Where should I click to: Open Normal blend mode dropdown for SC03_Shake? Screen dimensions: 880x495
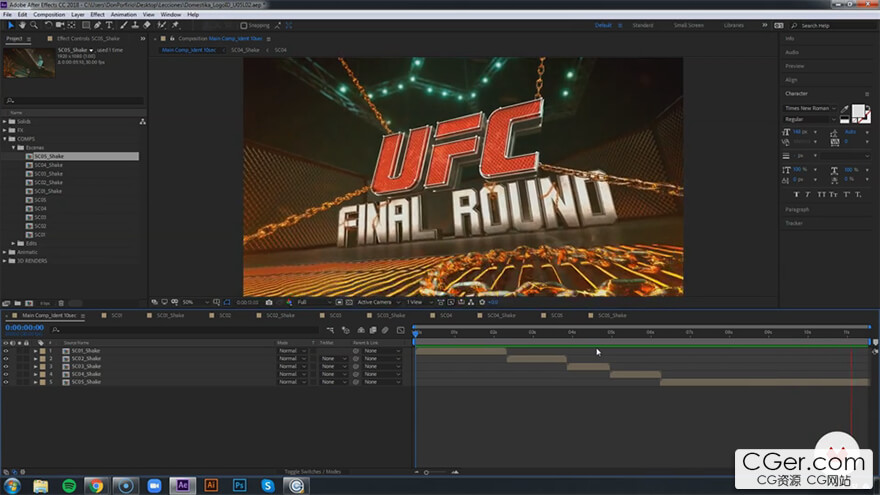(x=292, y=366)
